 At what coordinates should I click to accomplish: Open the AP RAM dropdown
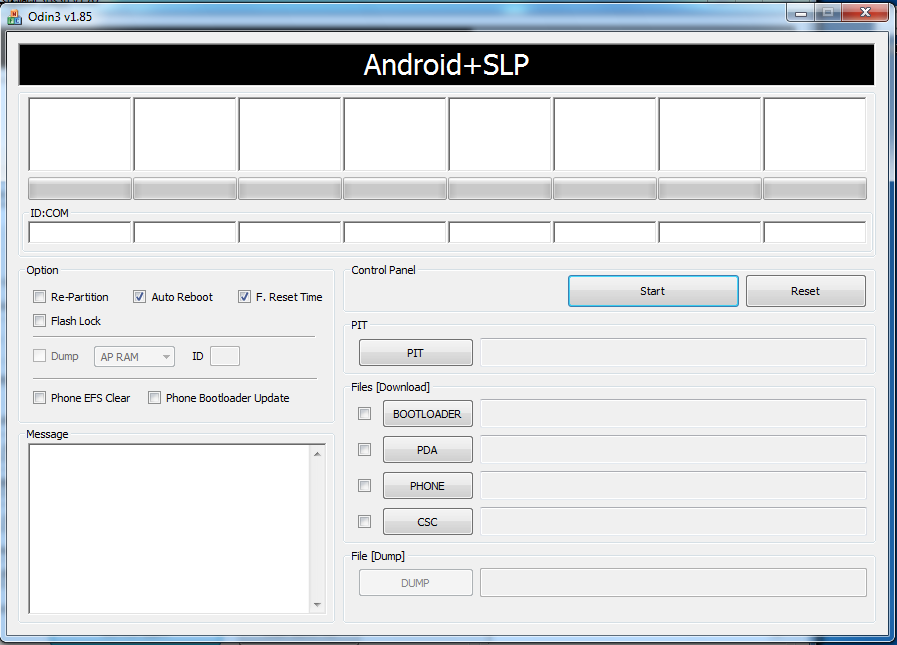coord(134,357)
